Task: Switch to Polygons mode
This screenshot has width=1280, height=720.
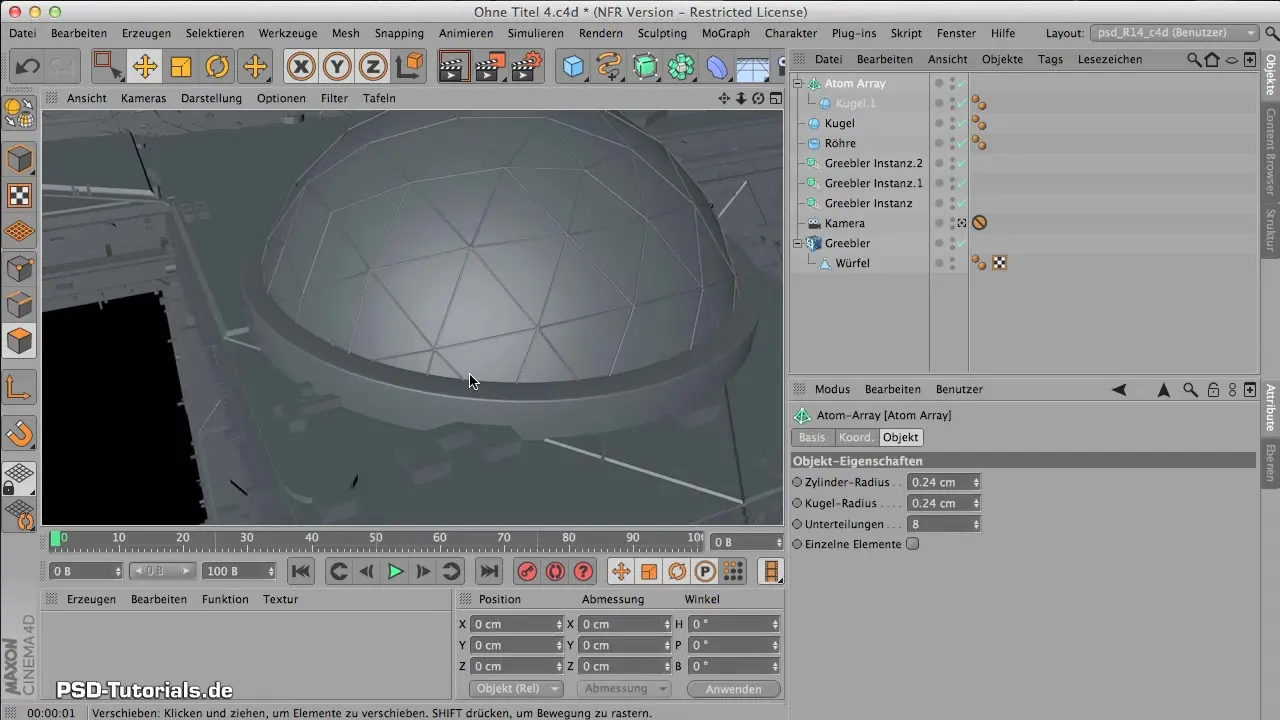Action: pyautogui.click(x=20, y=340)
